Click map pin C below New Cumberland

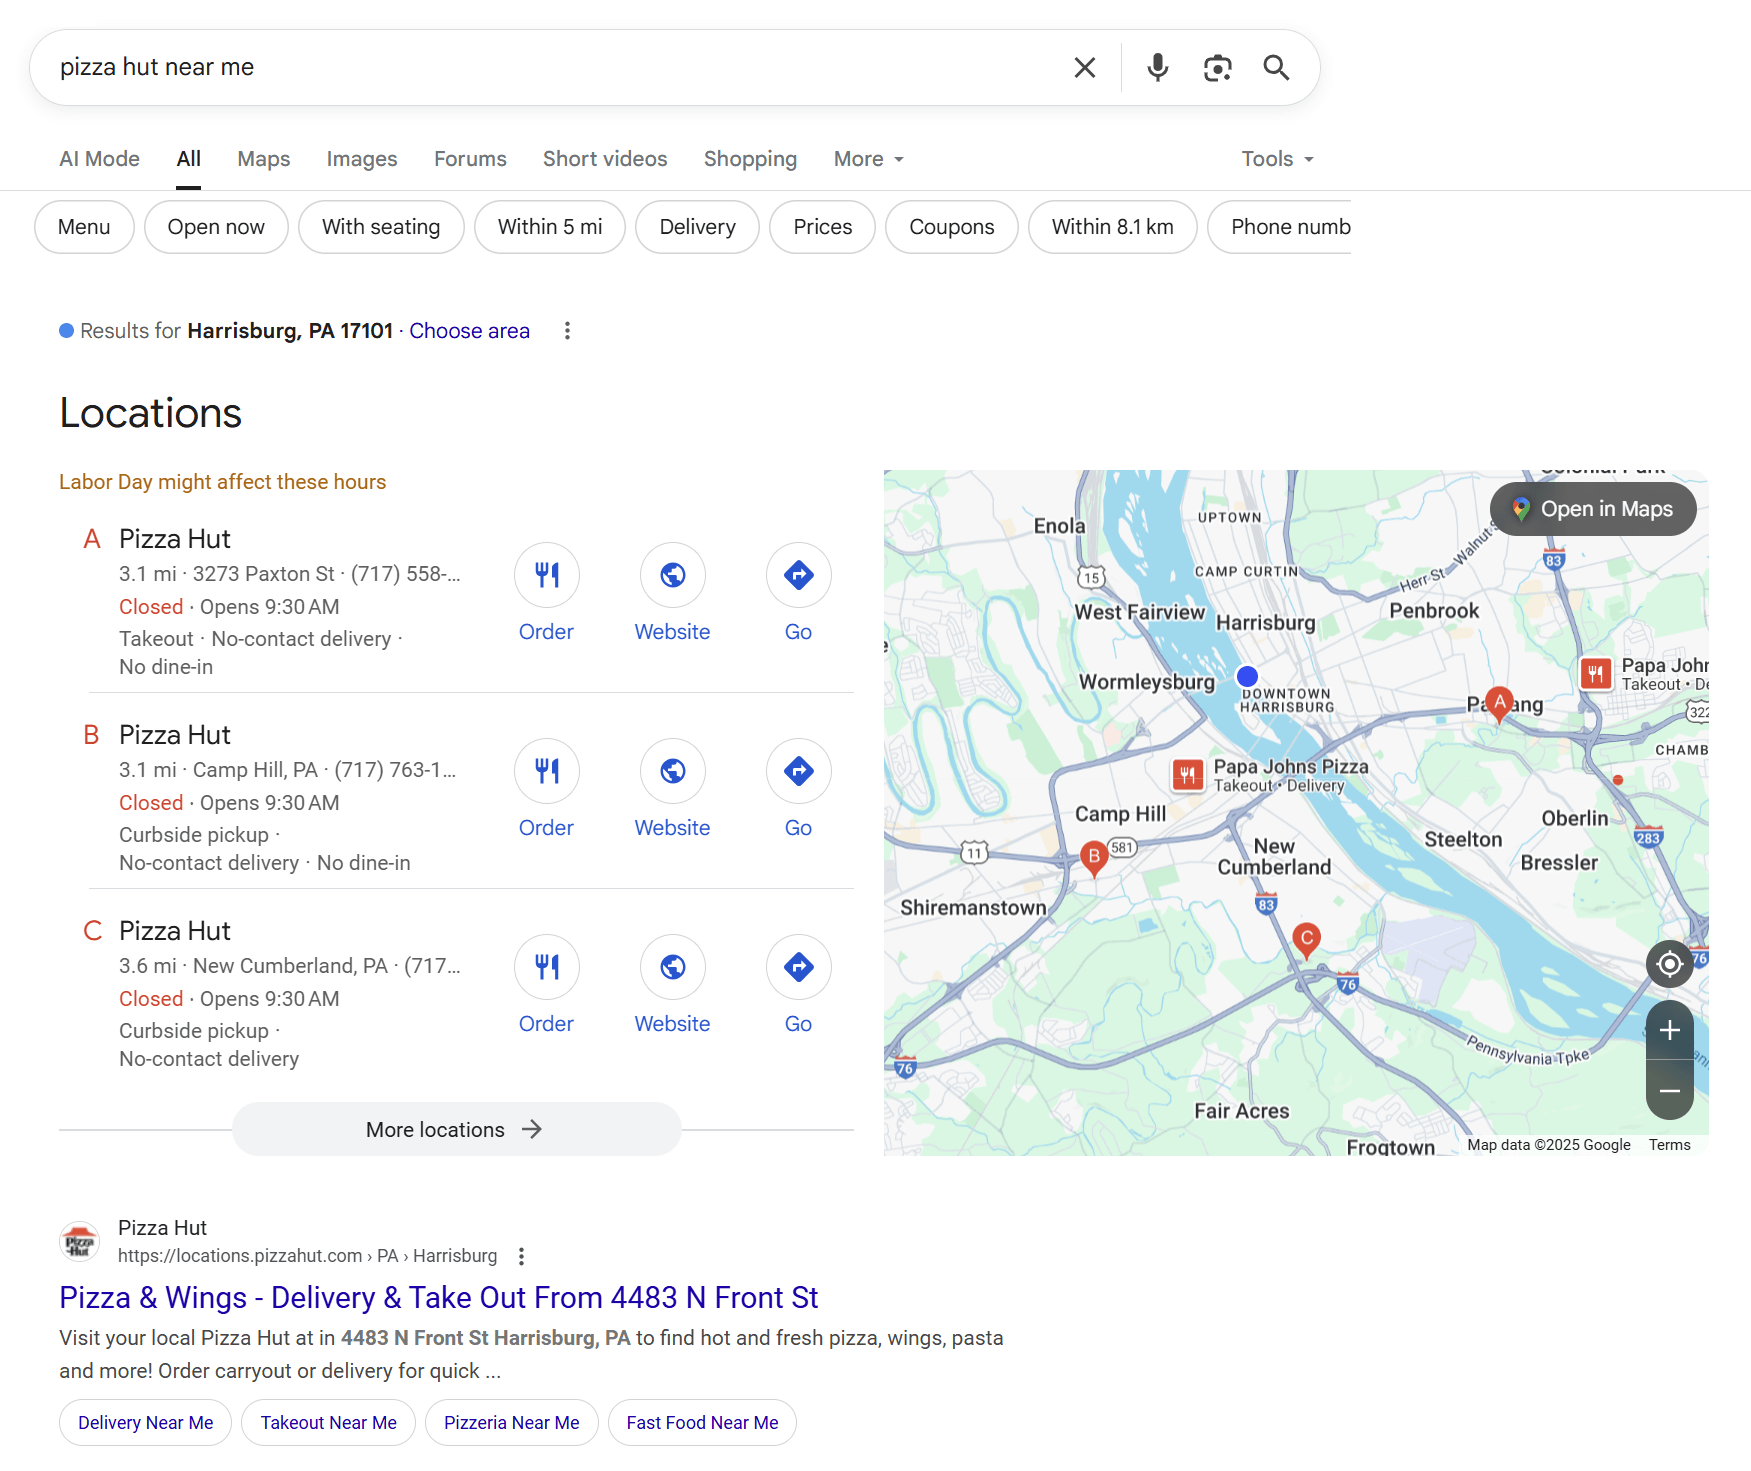click(x=1306, y=940)
